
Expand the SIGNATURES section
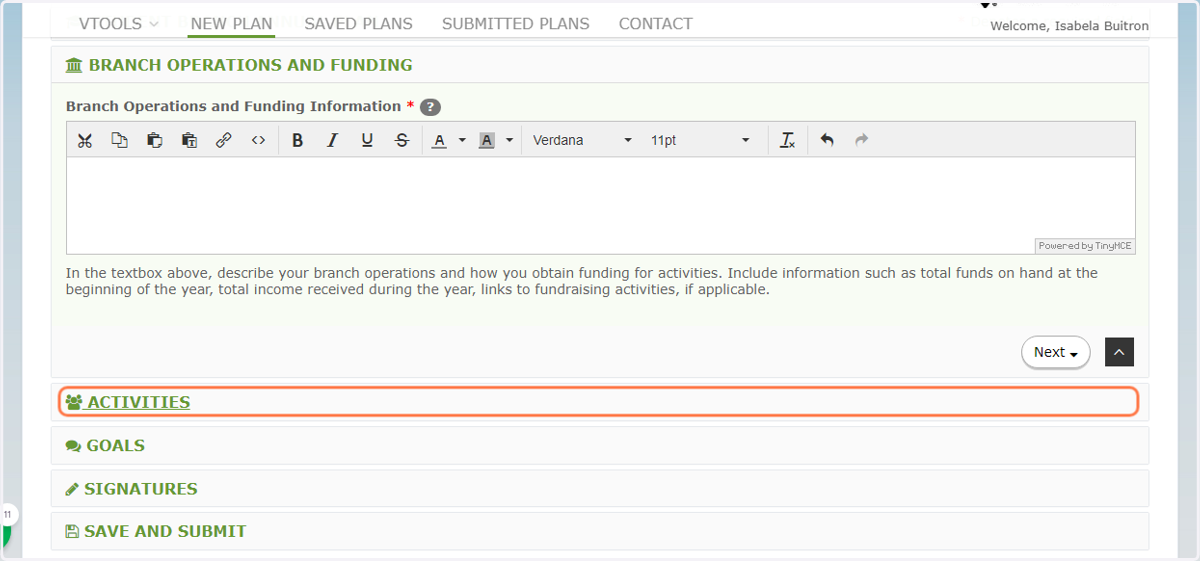point(600,489)
